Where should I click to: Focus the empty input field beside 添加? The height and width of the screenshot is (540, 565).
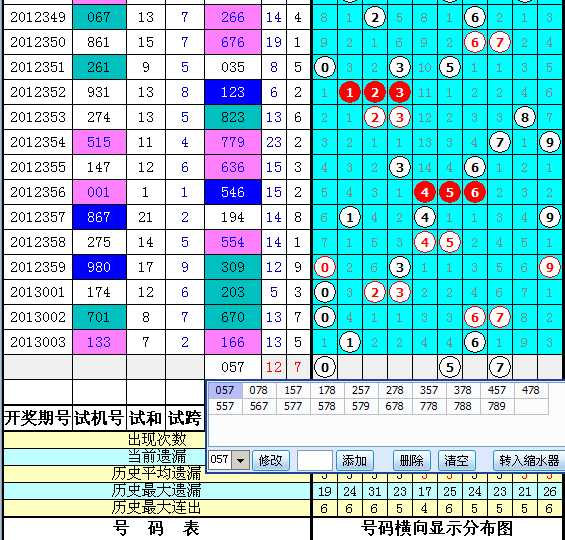(x=315, y=460)
